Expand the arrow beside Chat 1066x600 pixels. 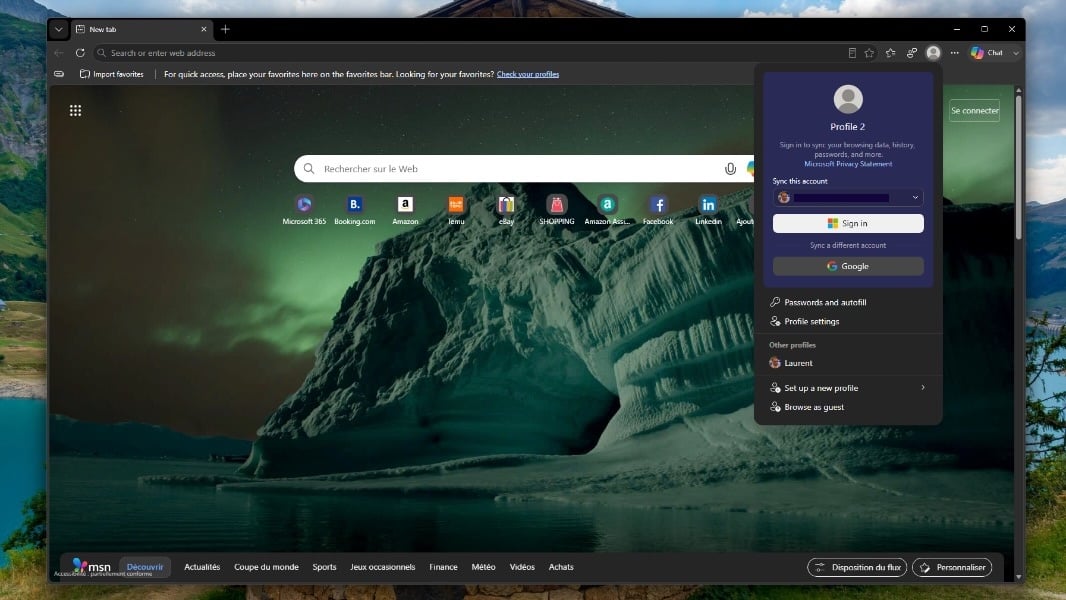pyautogui.click(x=1016, y=53)
